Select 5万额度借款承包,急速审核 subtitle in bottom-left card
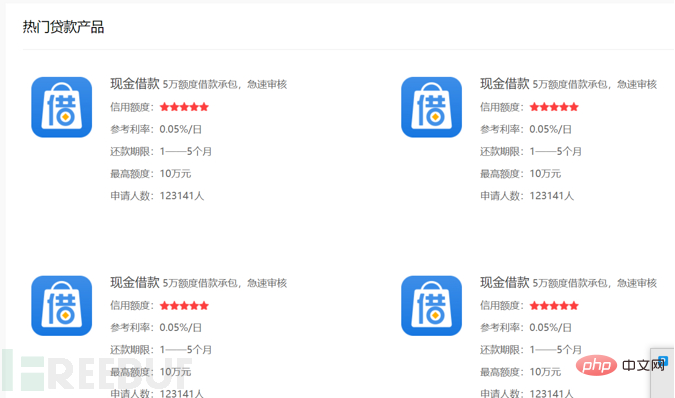The height and width of the screenshot is (398, 675). click(225, 283)
